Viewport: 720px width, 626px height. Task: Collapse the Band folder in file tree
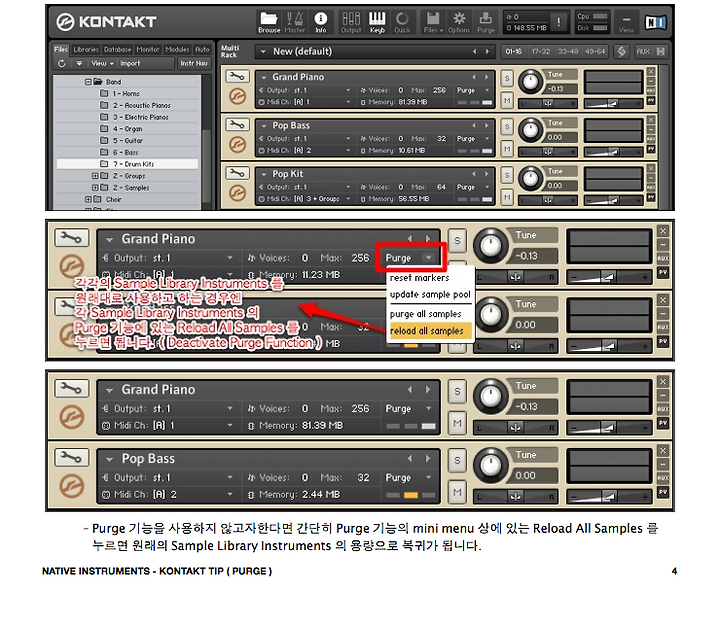(88, 82)
